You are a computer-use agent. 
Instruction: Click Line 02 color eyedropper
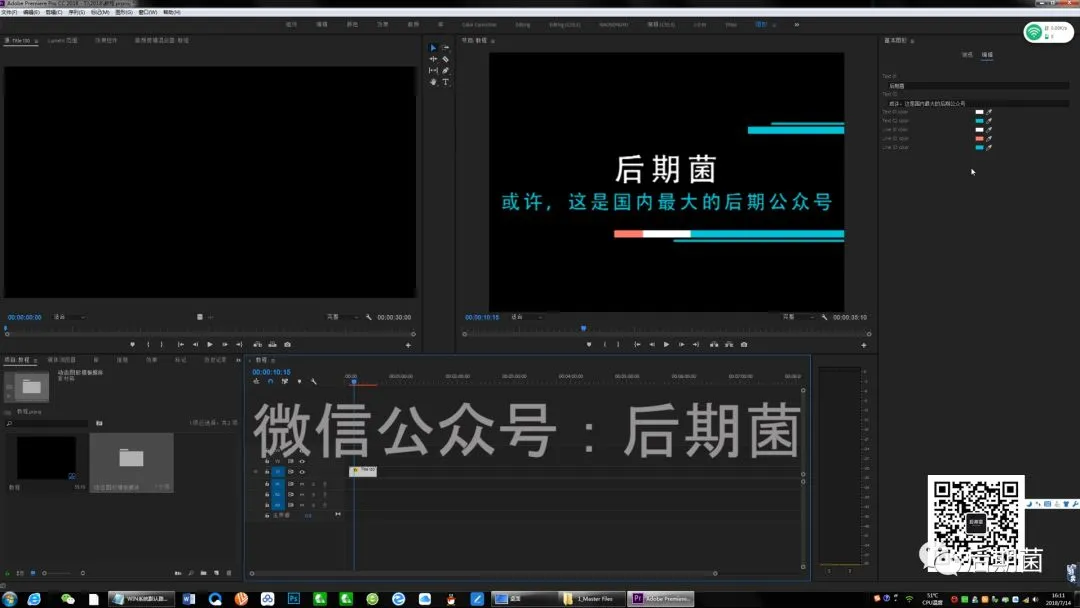tap(989, 138)
